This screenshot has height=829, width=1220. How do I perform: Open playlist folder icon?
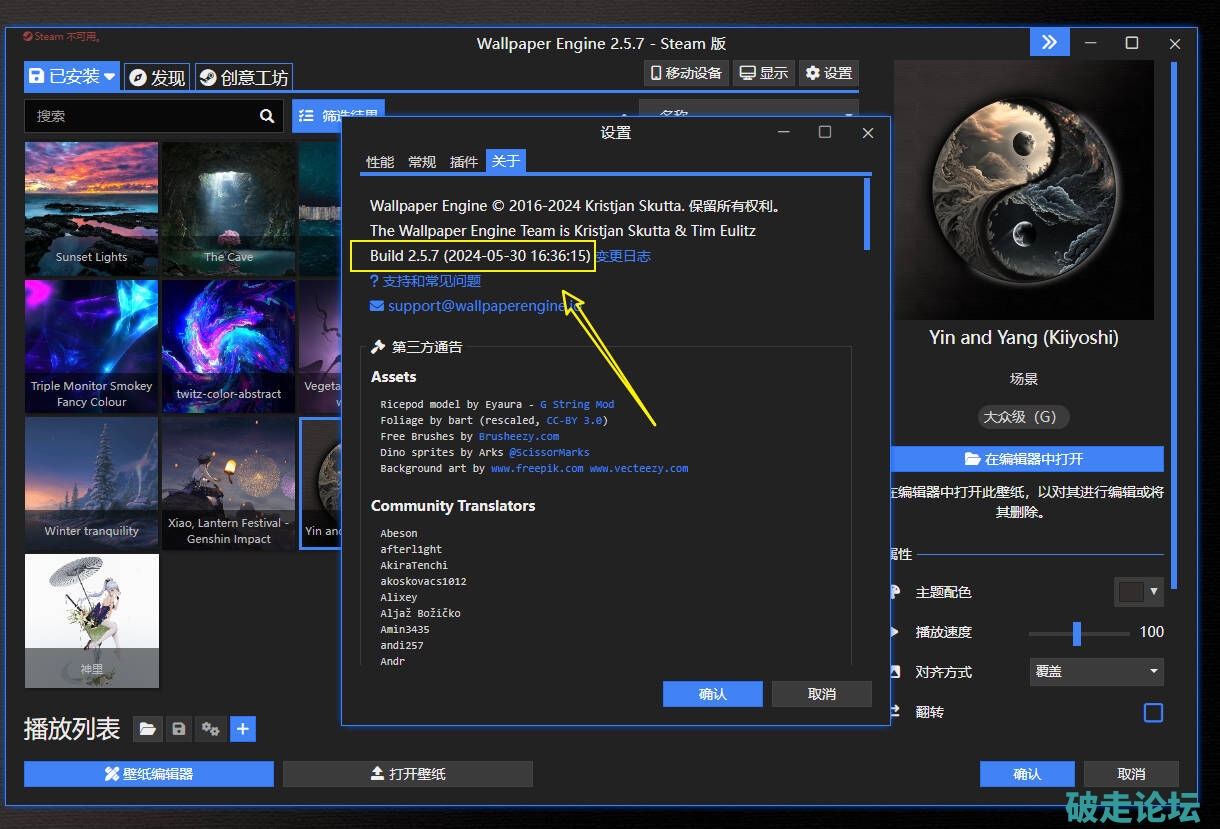148,729
